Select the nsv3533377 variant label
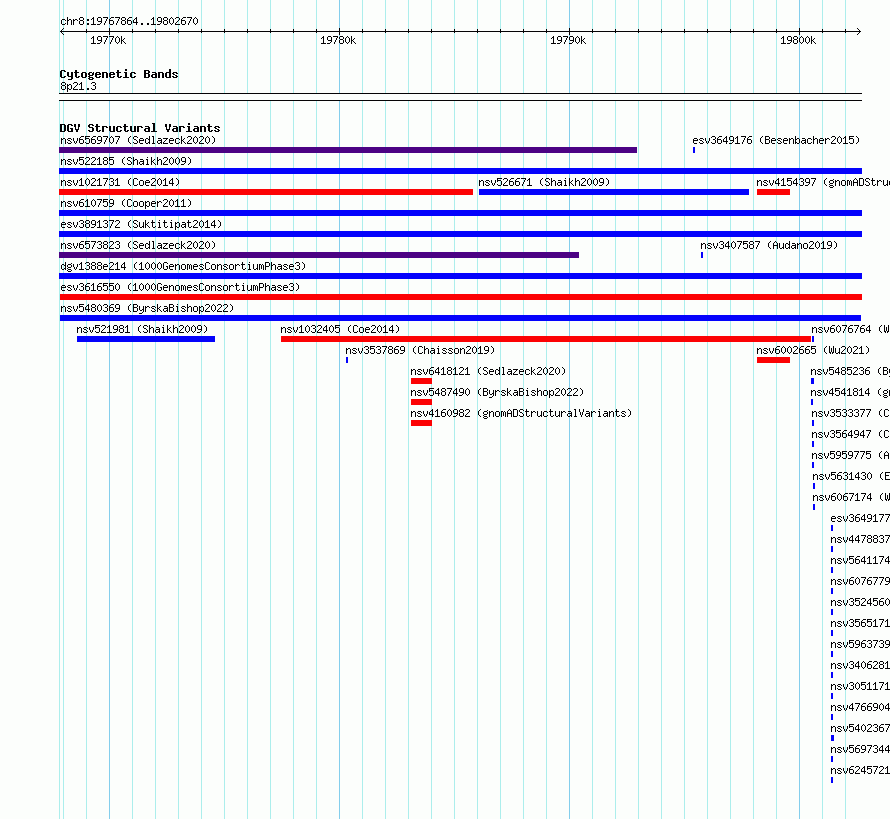Image resolution: width=890 pixels, height=819 pixels. 850,413
